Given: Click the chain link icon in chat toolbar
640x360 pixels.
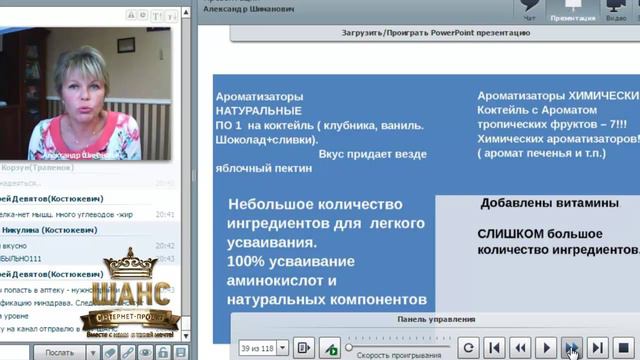Looking at the screenshot, I should click(127, 353).
